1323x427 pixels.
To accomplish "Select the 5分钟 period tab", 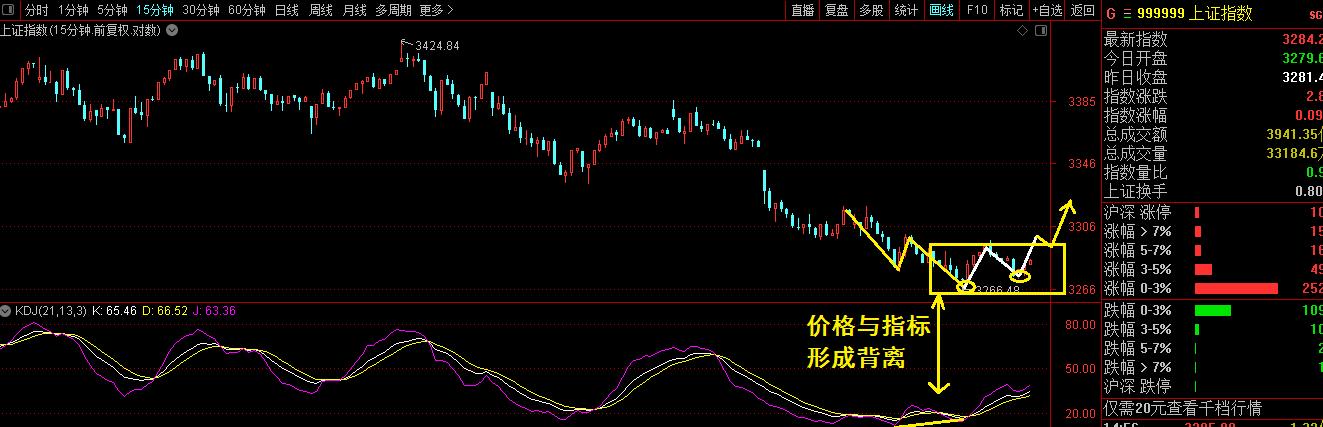I will pos(112,10).
